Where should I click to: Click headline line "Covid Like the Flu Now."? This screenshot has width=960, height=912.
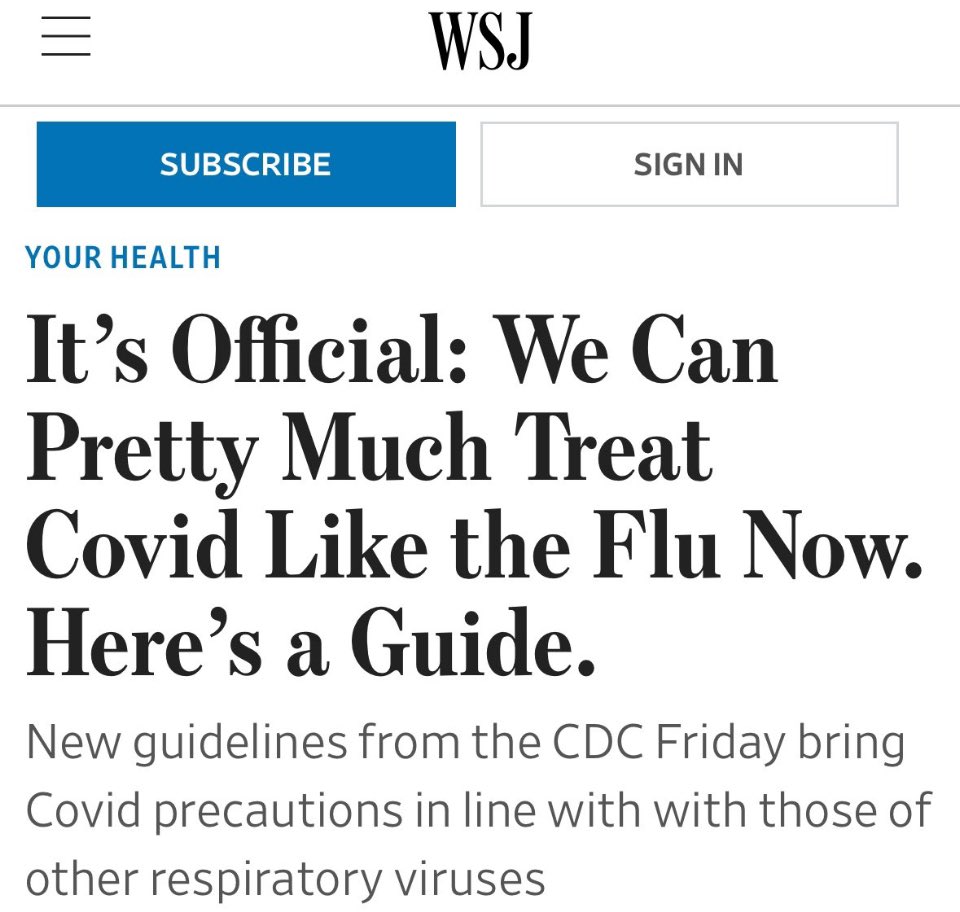coord(474,544)
